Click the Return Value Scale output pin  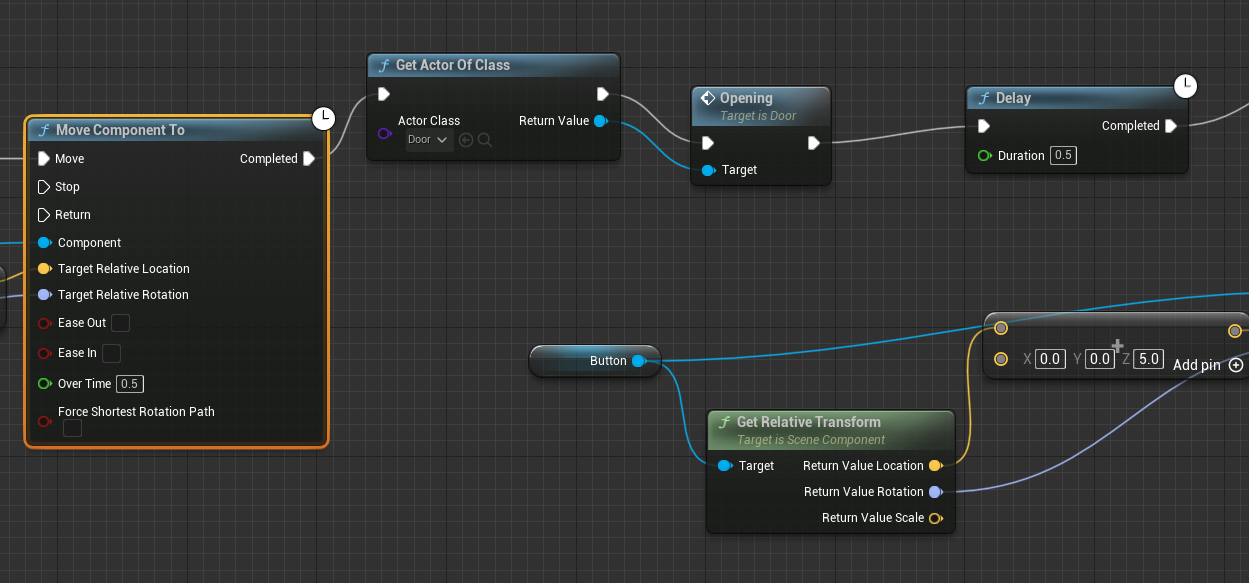(935, 518)
